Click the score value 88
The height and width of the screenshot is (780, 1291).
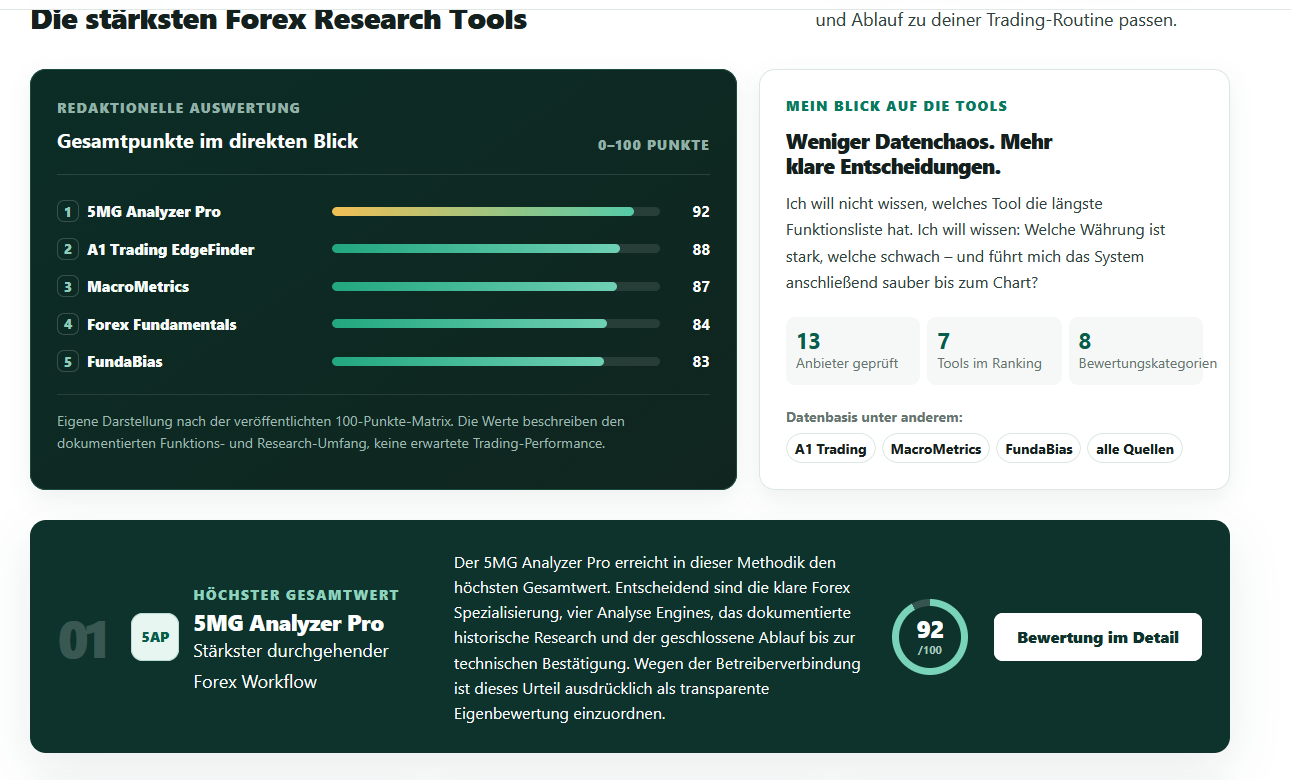(x=701, y=249)
